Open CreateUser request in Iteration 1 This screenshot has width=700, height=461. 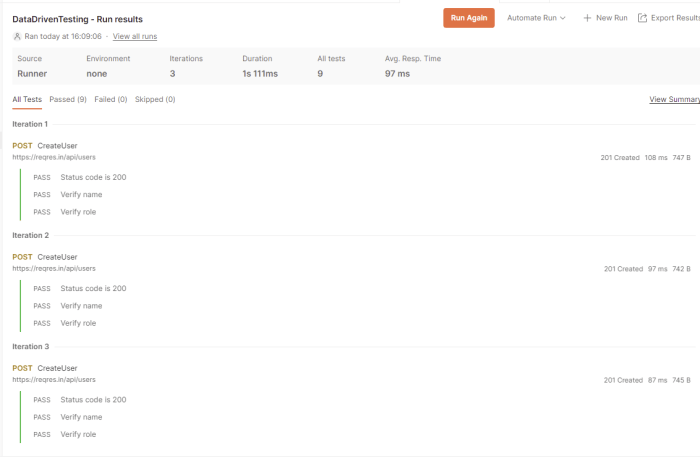[x=57, y=145]
